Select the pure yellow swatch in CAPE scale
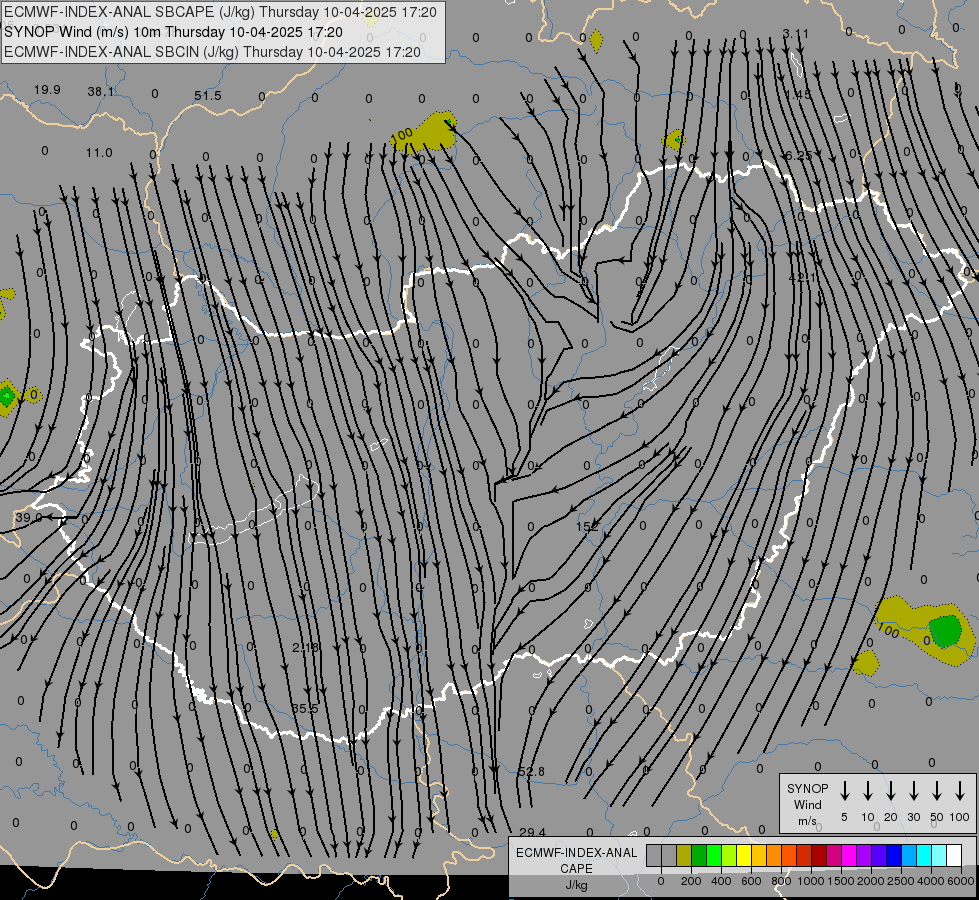The height and width of the screenshot is (900, 979). tap(744, 855)
